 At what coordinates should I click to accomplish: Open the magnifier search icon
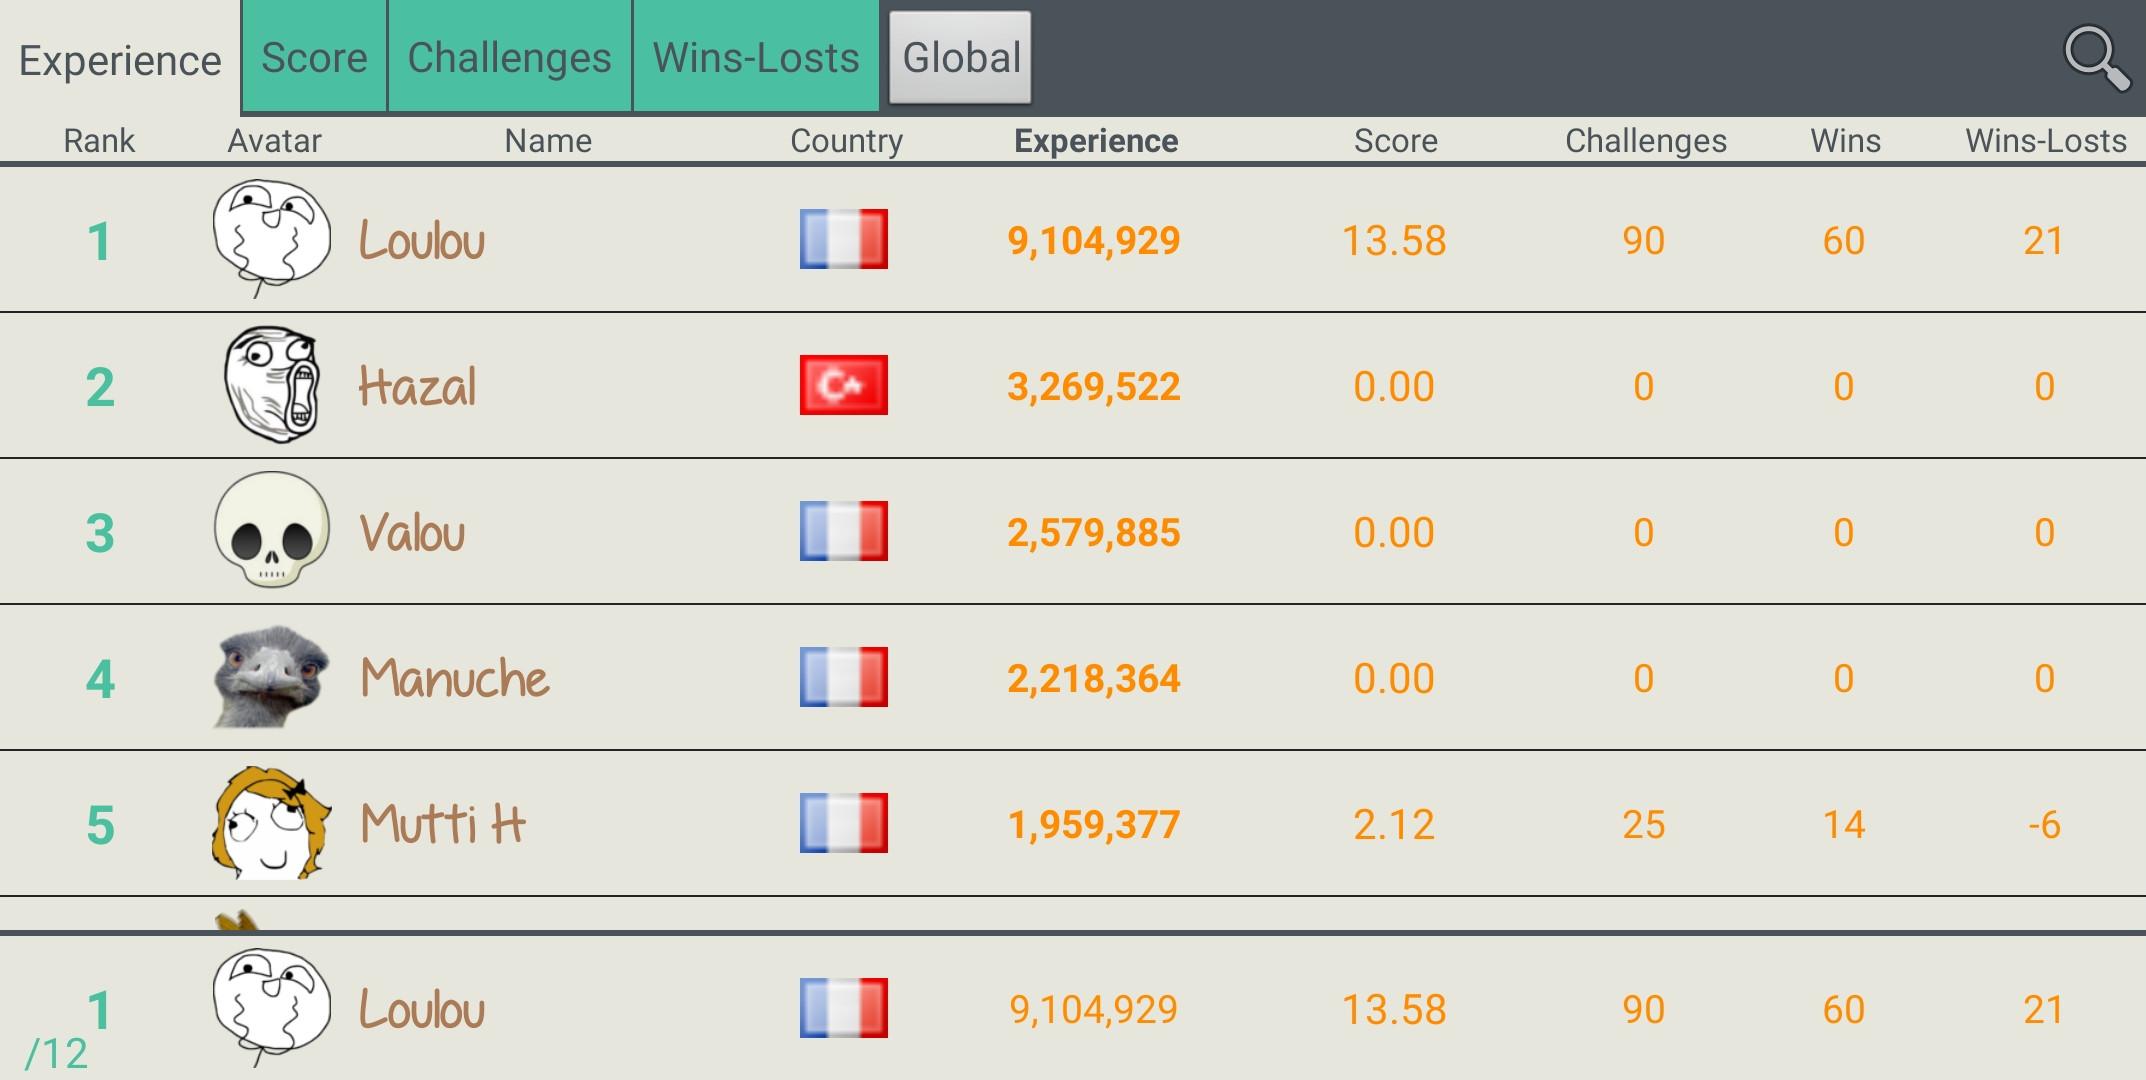point(2096,59)
